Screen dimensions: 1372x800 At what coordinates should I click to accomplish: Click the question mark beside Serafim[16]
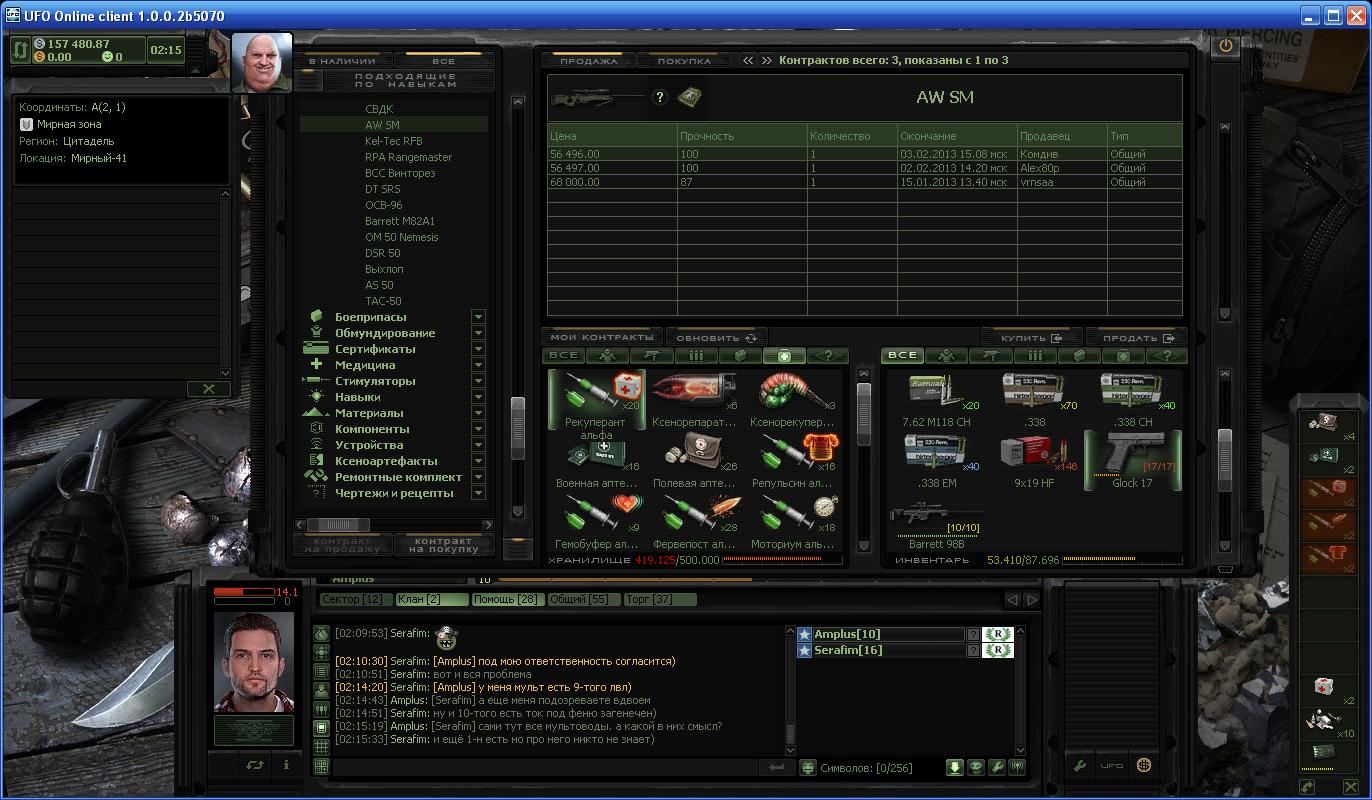[x=972, y=651]
